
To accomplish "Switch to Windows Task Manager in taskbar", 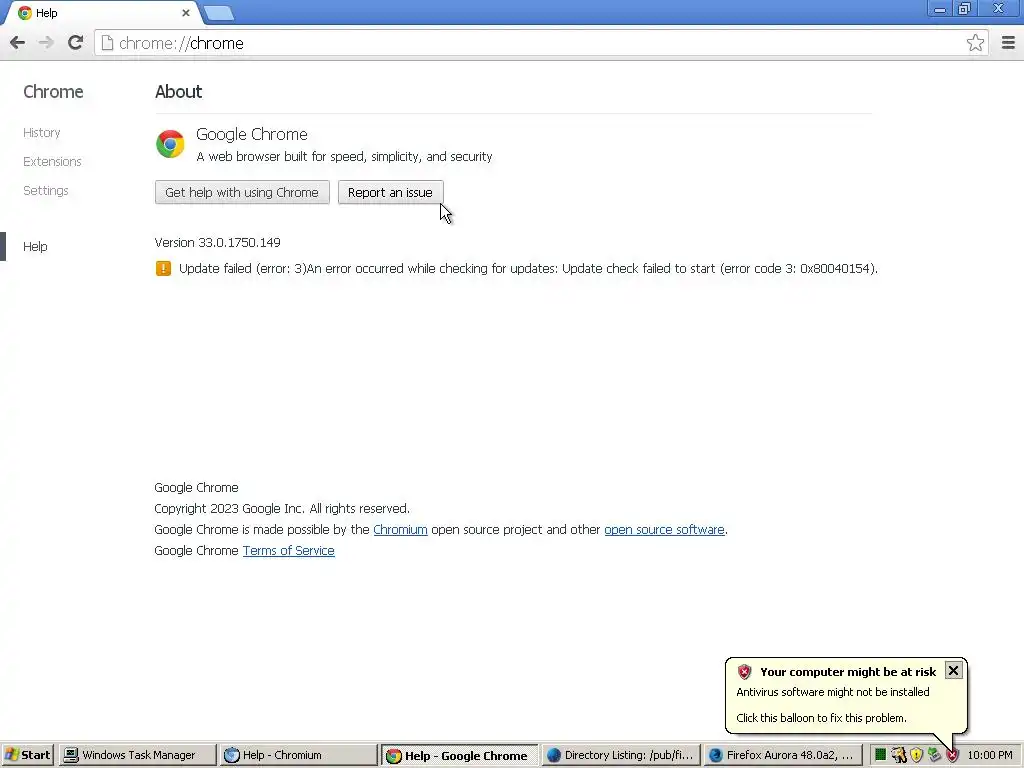I will [137, 755].
